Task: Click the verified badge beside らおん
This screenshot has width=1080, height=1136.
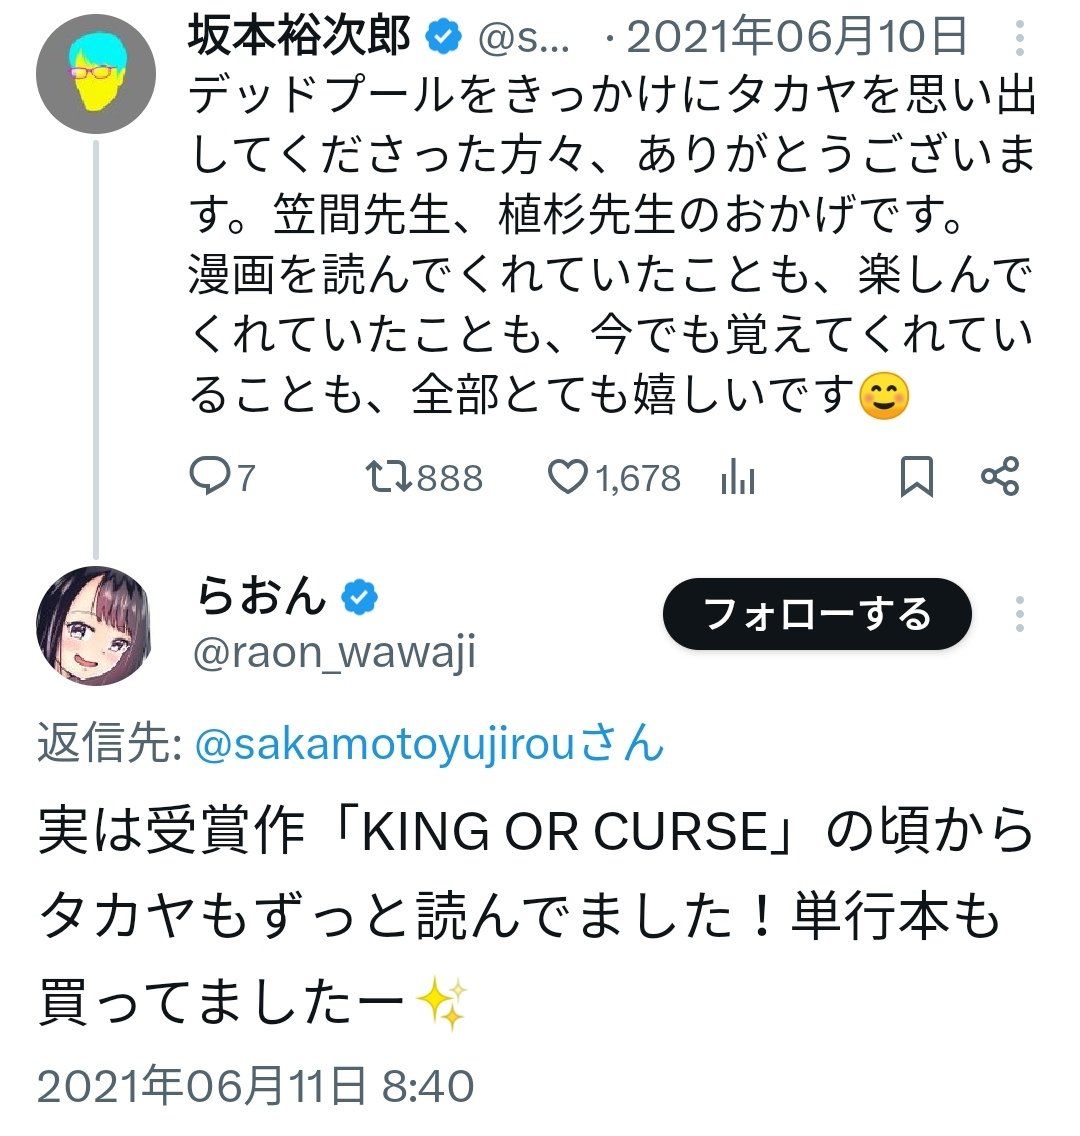Action: click(359, 599)
